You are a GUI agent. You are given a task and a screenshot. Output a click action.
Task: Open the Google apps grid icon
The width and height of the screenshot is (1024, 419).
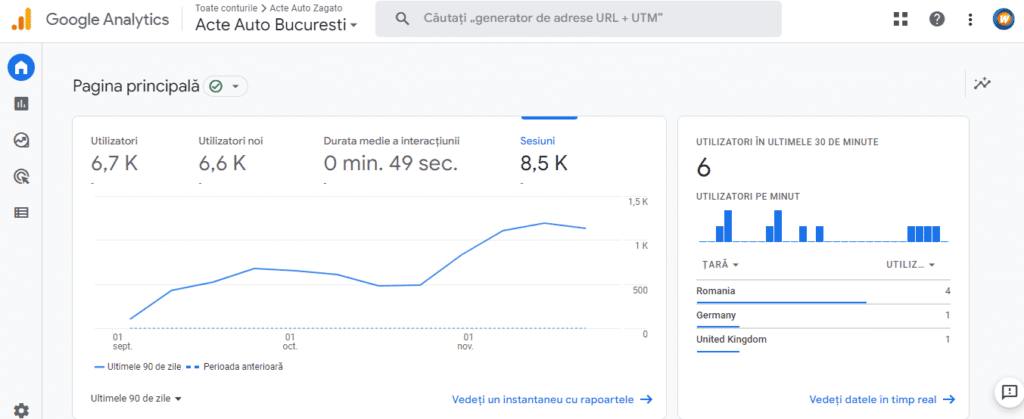(900, 19)
